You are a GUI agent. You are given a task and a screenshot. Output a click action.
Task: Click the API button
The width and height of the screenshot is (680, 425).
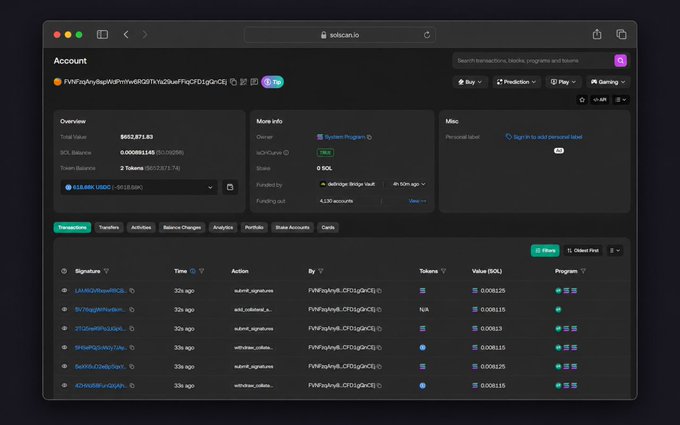tap(599, 100)
